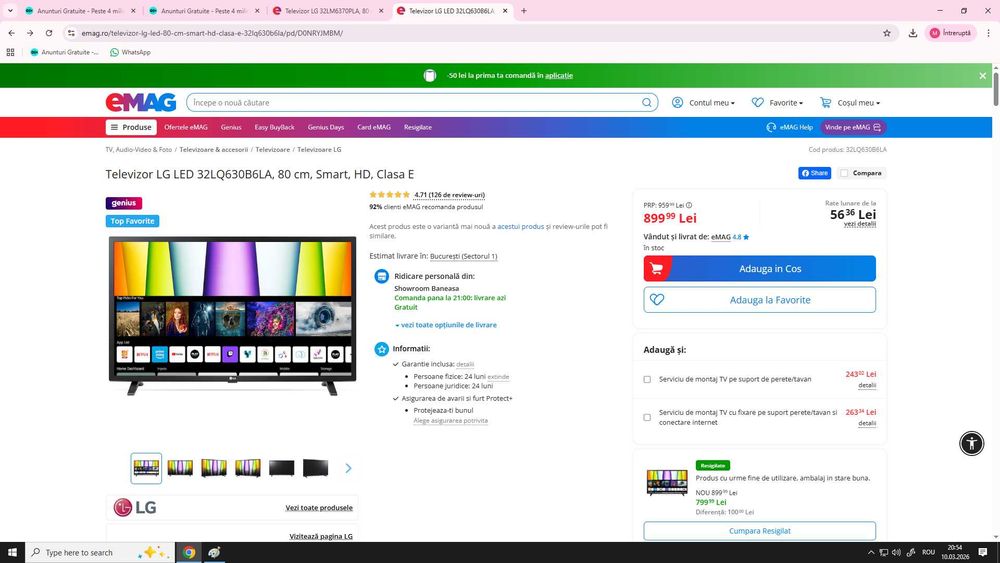The image size is (1000, 563).
Task: Expand Coșul meu dropdown
Action: click(850, 103)
